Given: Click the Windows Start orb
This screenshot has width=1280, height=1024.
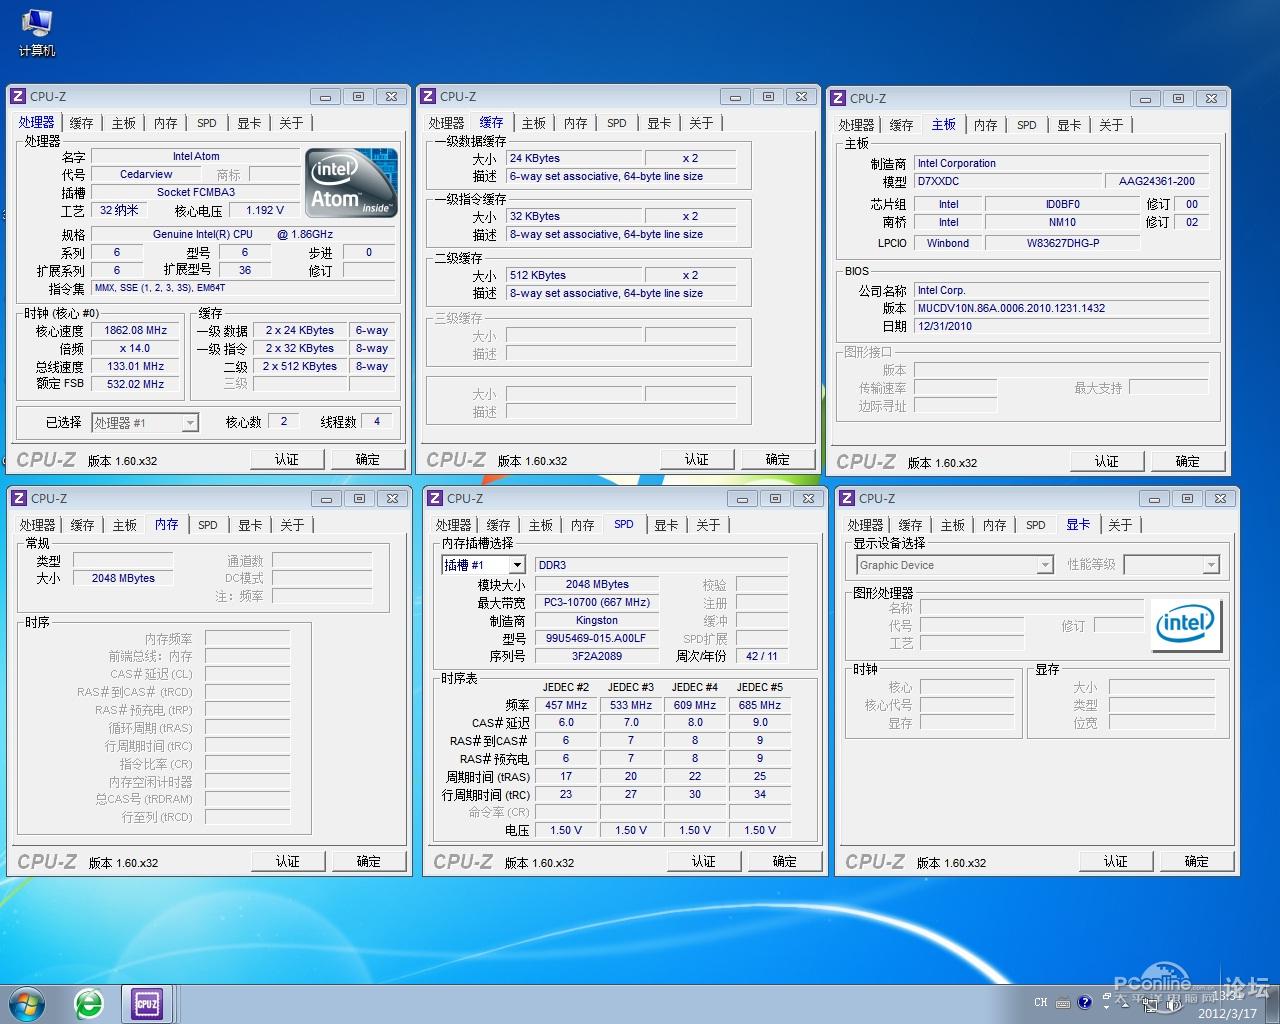Looking at the screenshot, I should pos(27,1003).
